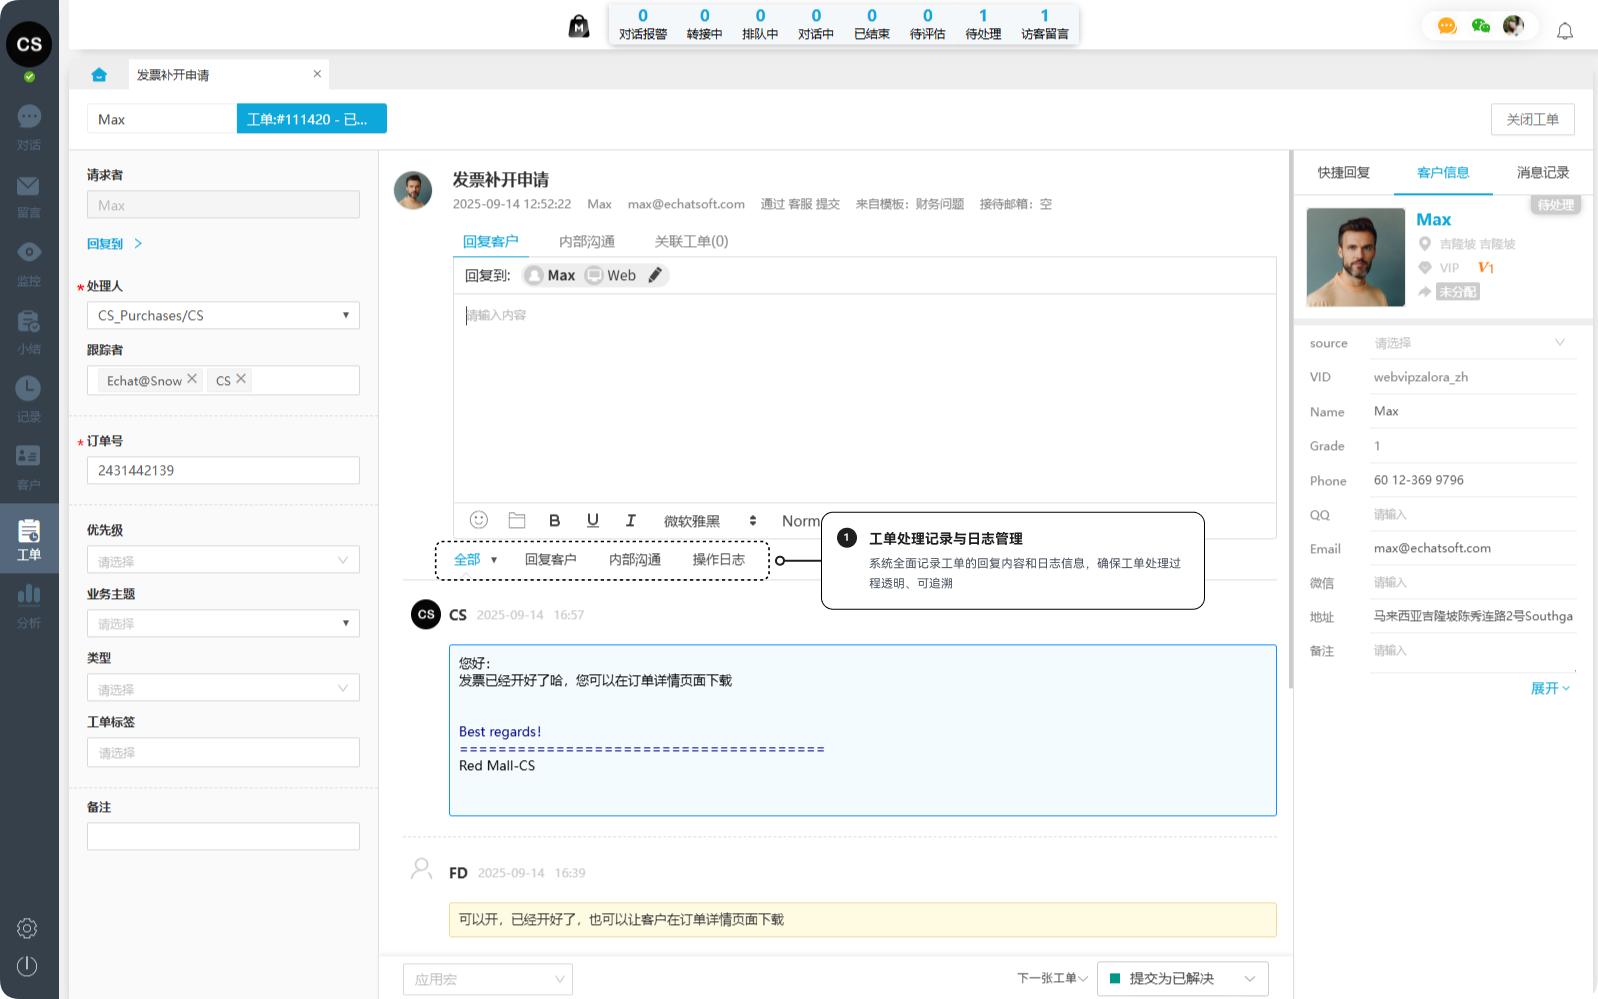Screen dimensions: 1598x999
Task: Click the 订单号 input field
Action: [223, 470]
